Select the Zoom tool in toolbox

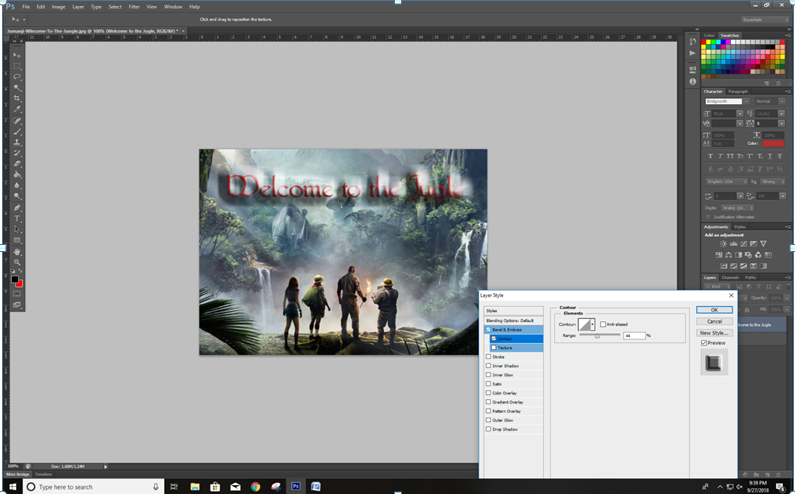(x=17, y=262)
